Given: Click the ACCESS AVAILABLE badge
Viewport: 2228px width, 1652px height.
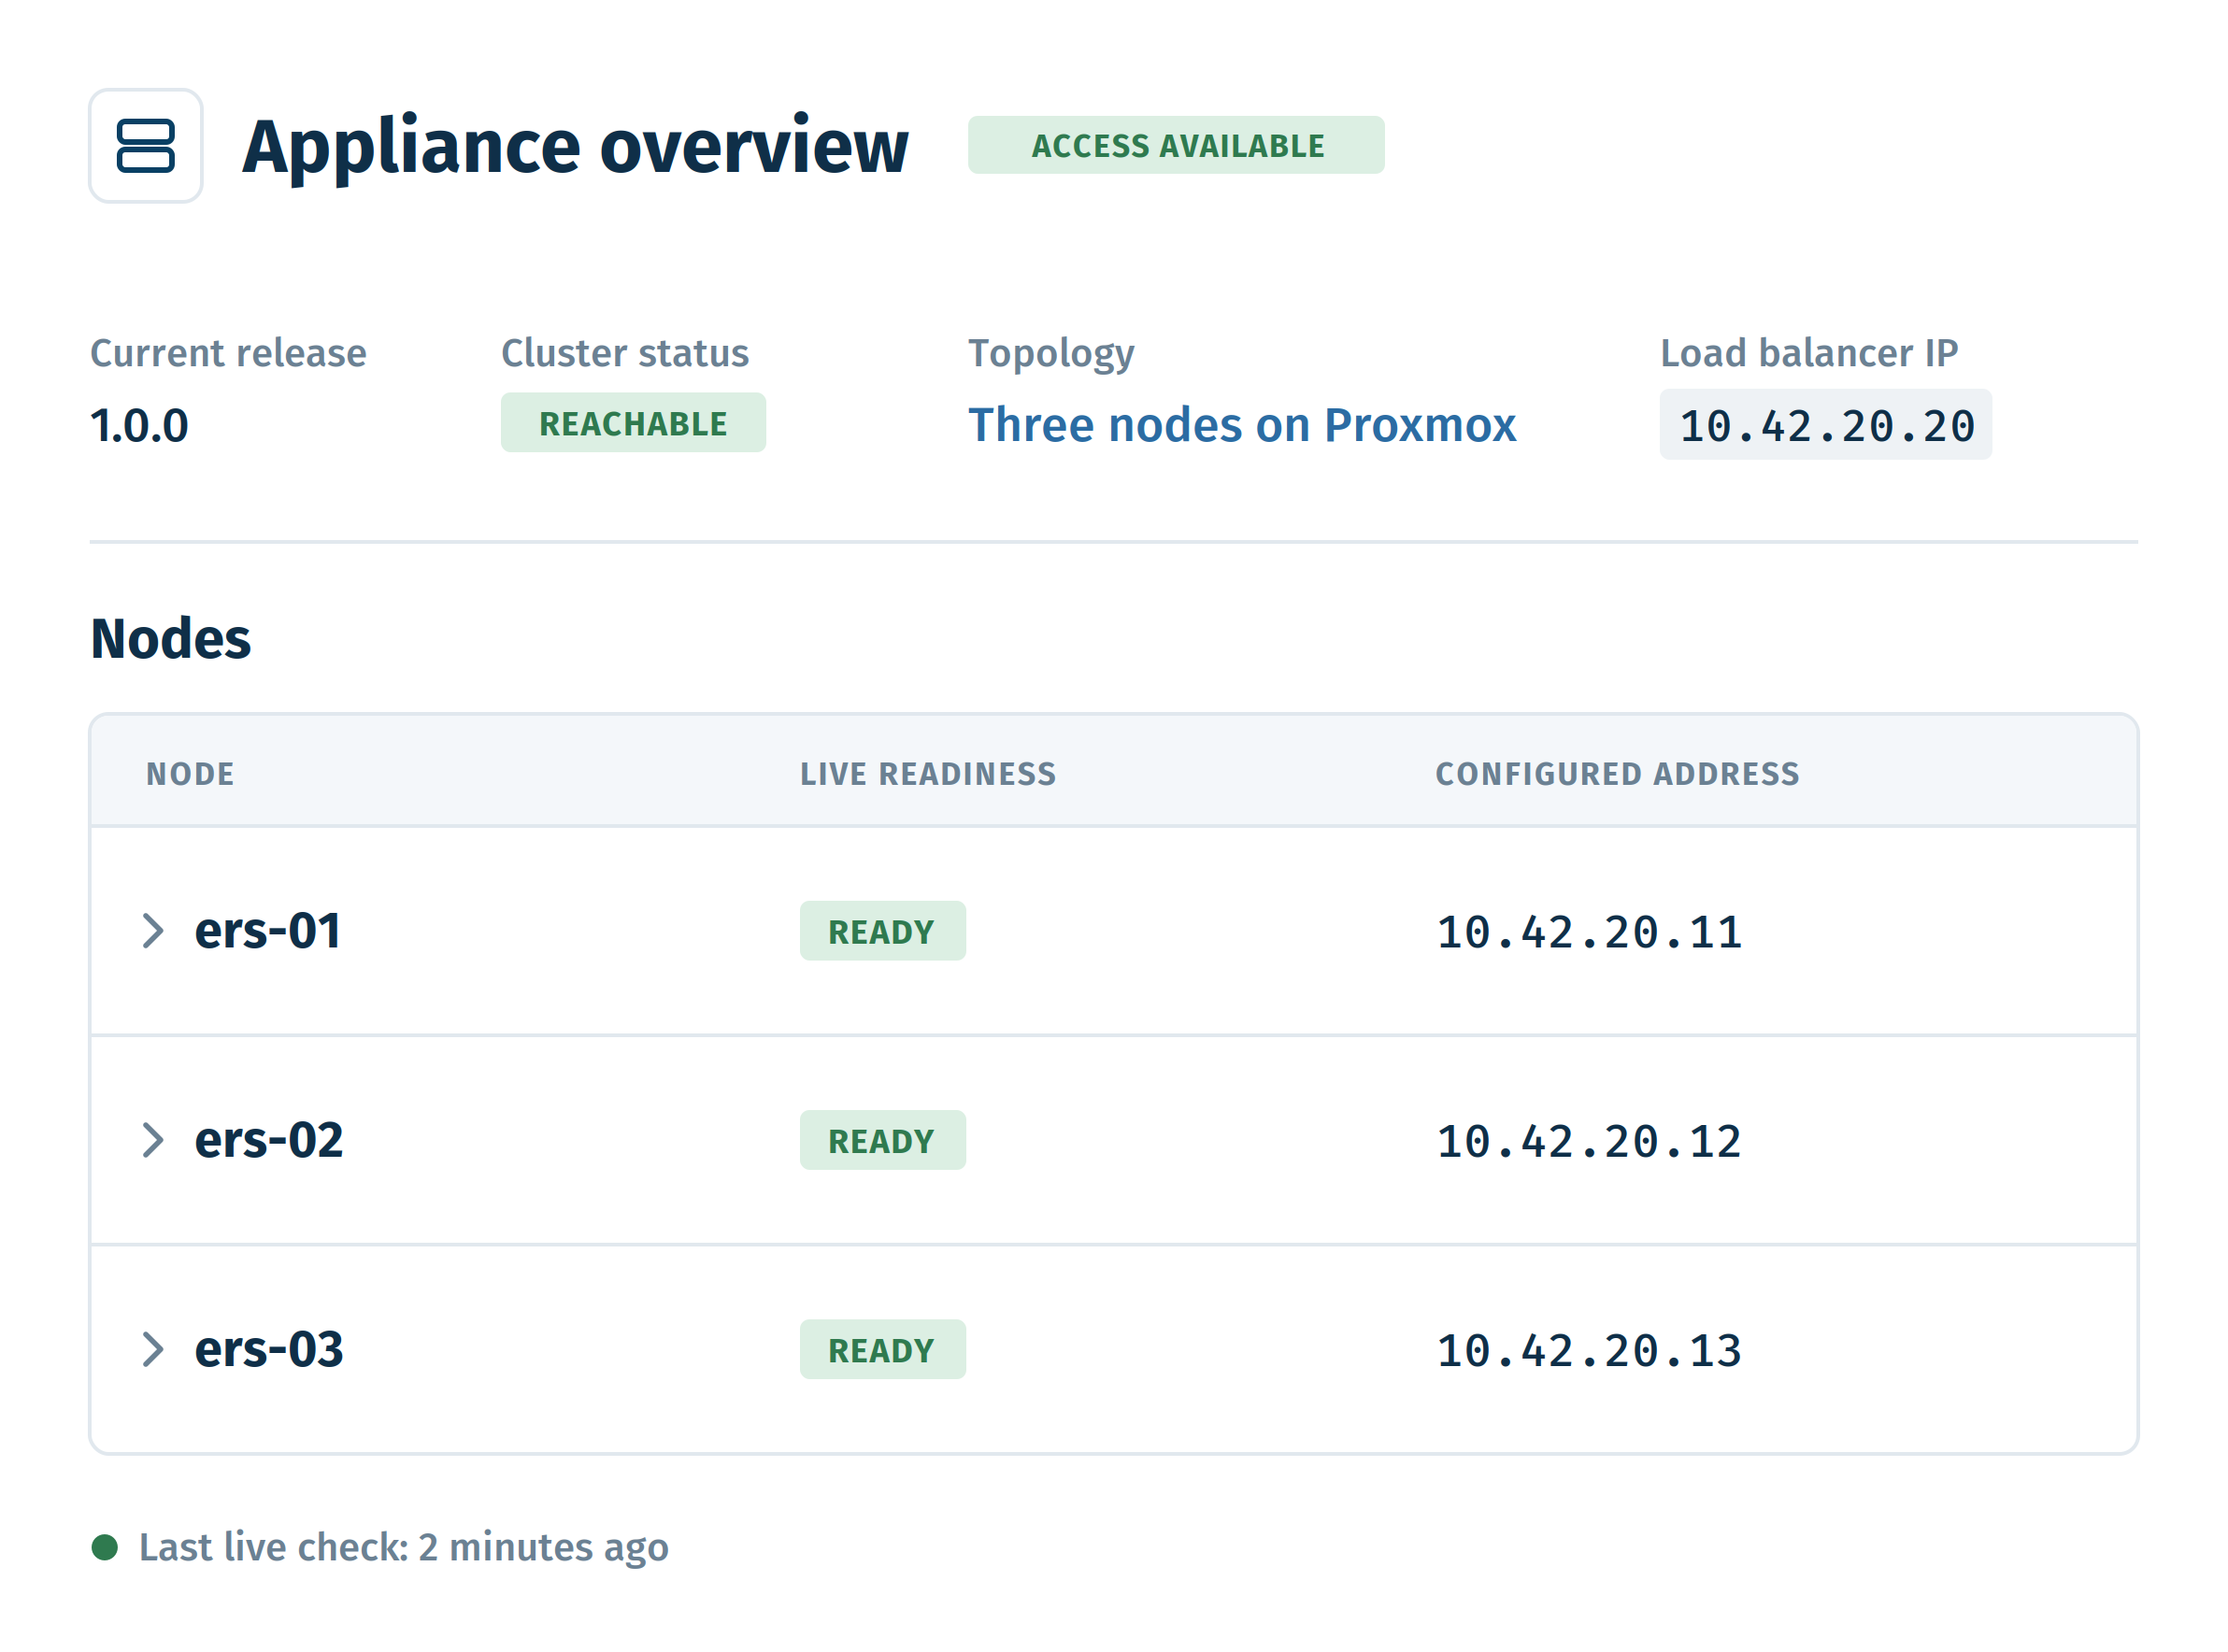Looking at the screenshot, I should [x=1176, y=145].
